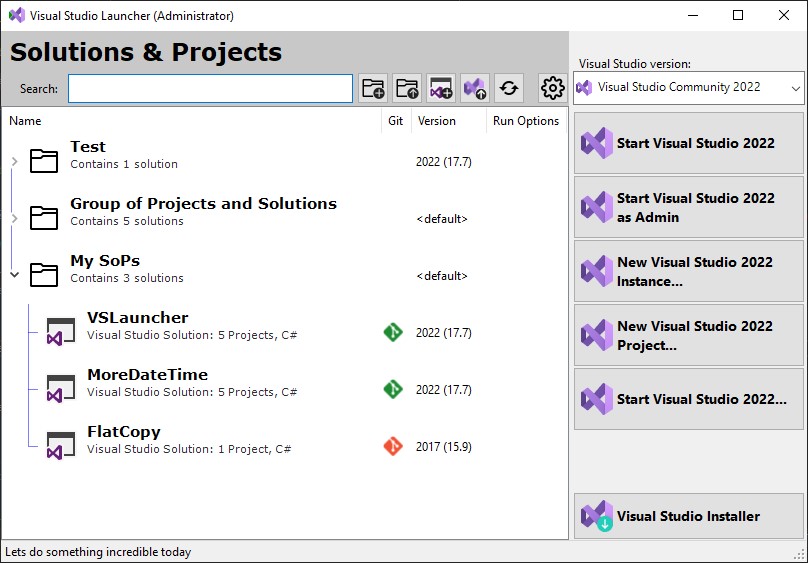Click the My SoPs folder icon
Screen dimensions: 808x563
(x=44, y=275)
